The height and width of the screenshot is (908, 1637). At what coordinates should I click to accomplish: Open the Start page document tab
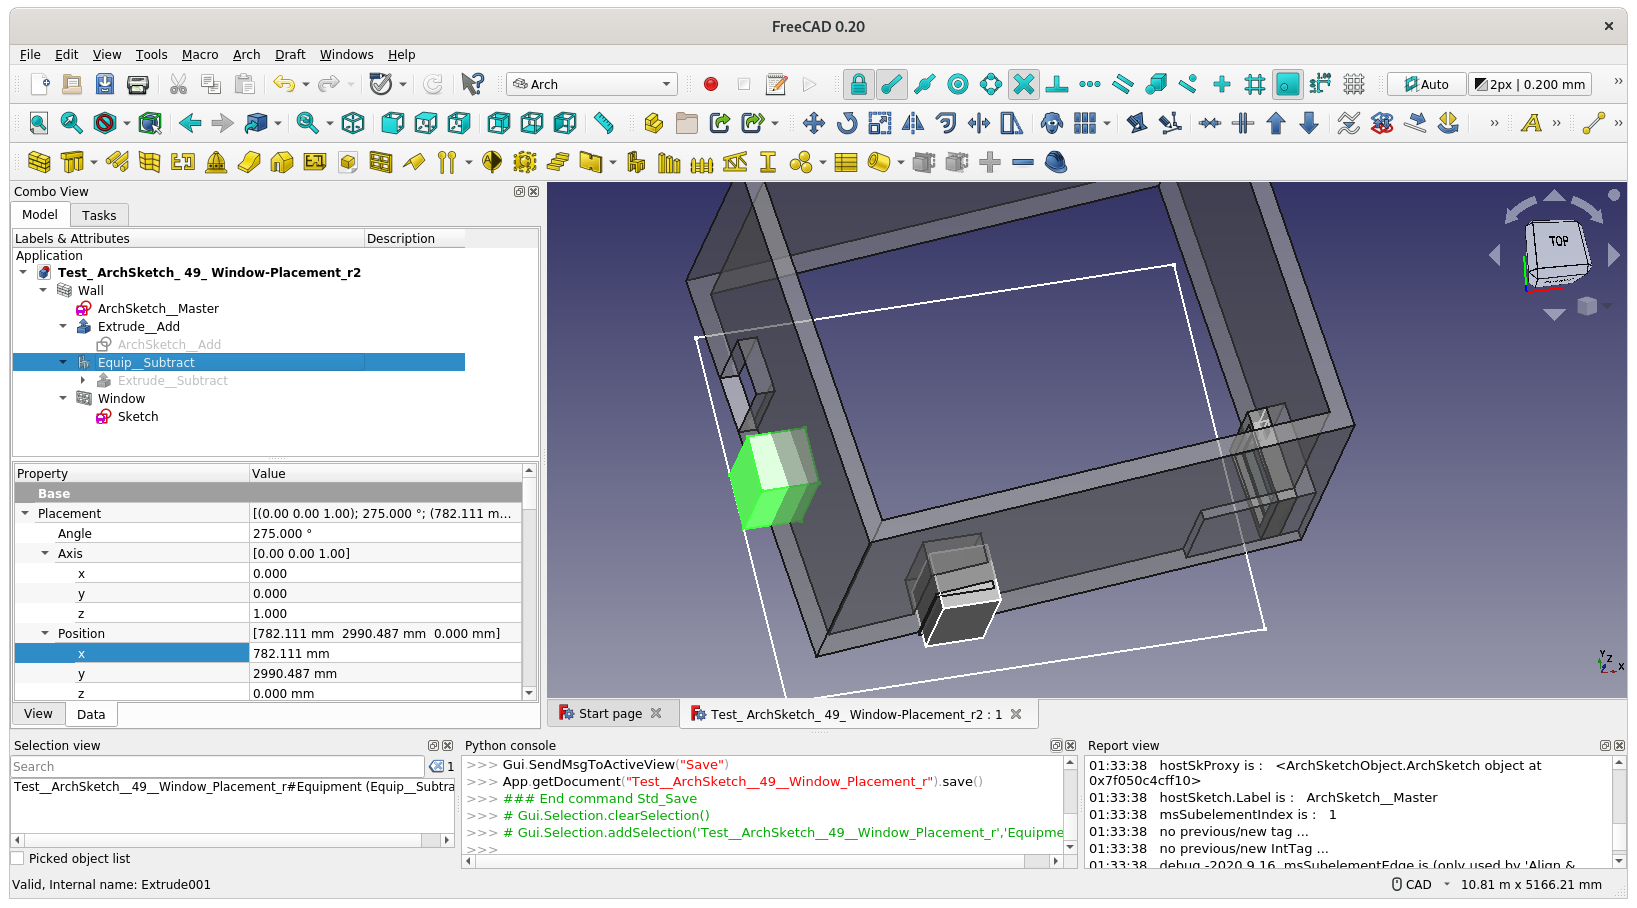(609, 713)
